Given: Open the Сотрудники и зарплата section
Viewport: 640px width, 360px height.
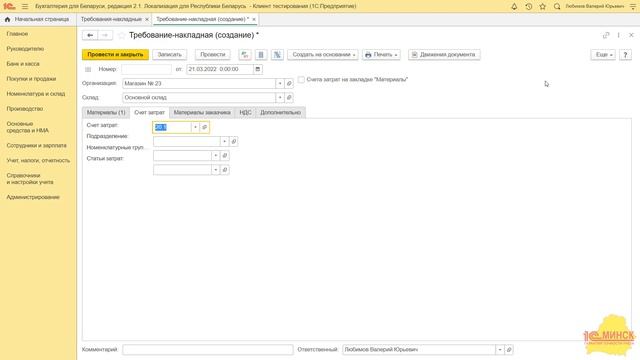Looking at the screenshot, I should pyautogui.click(x=36, y=146).
